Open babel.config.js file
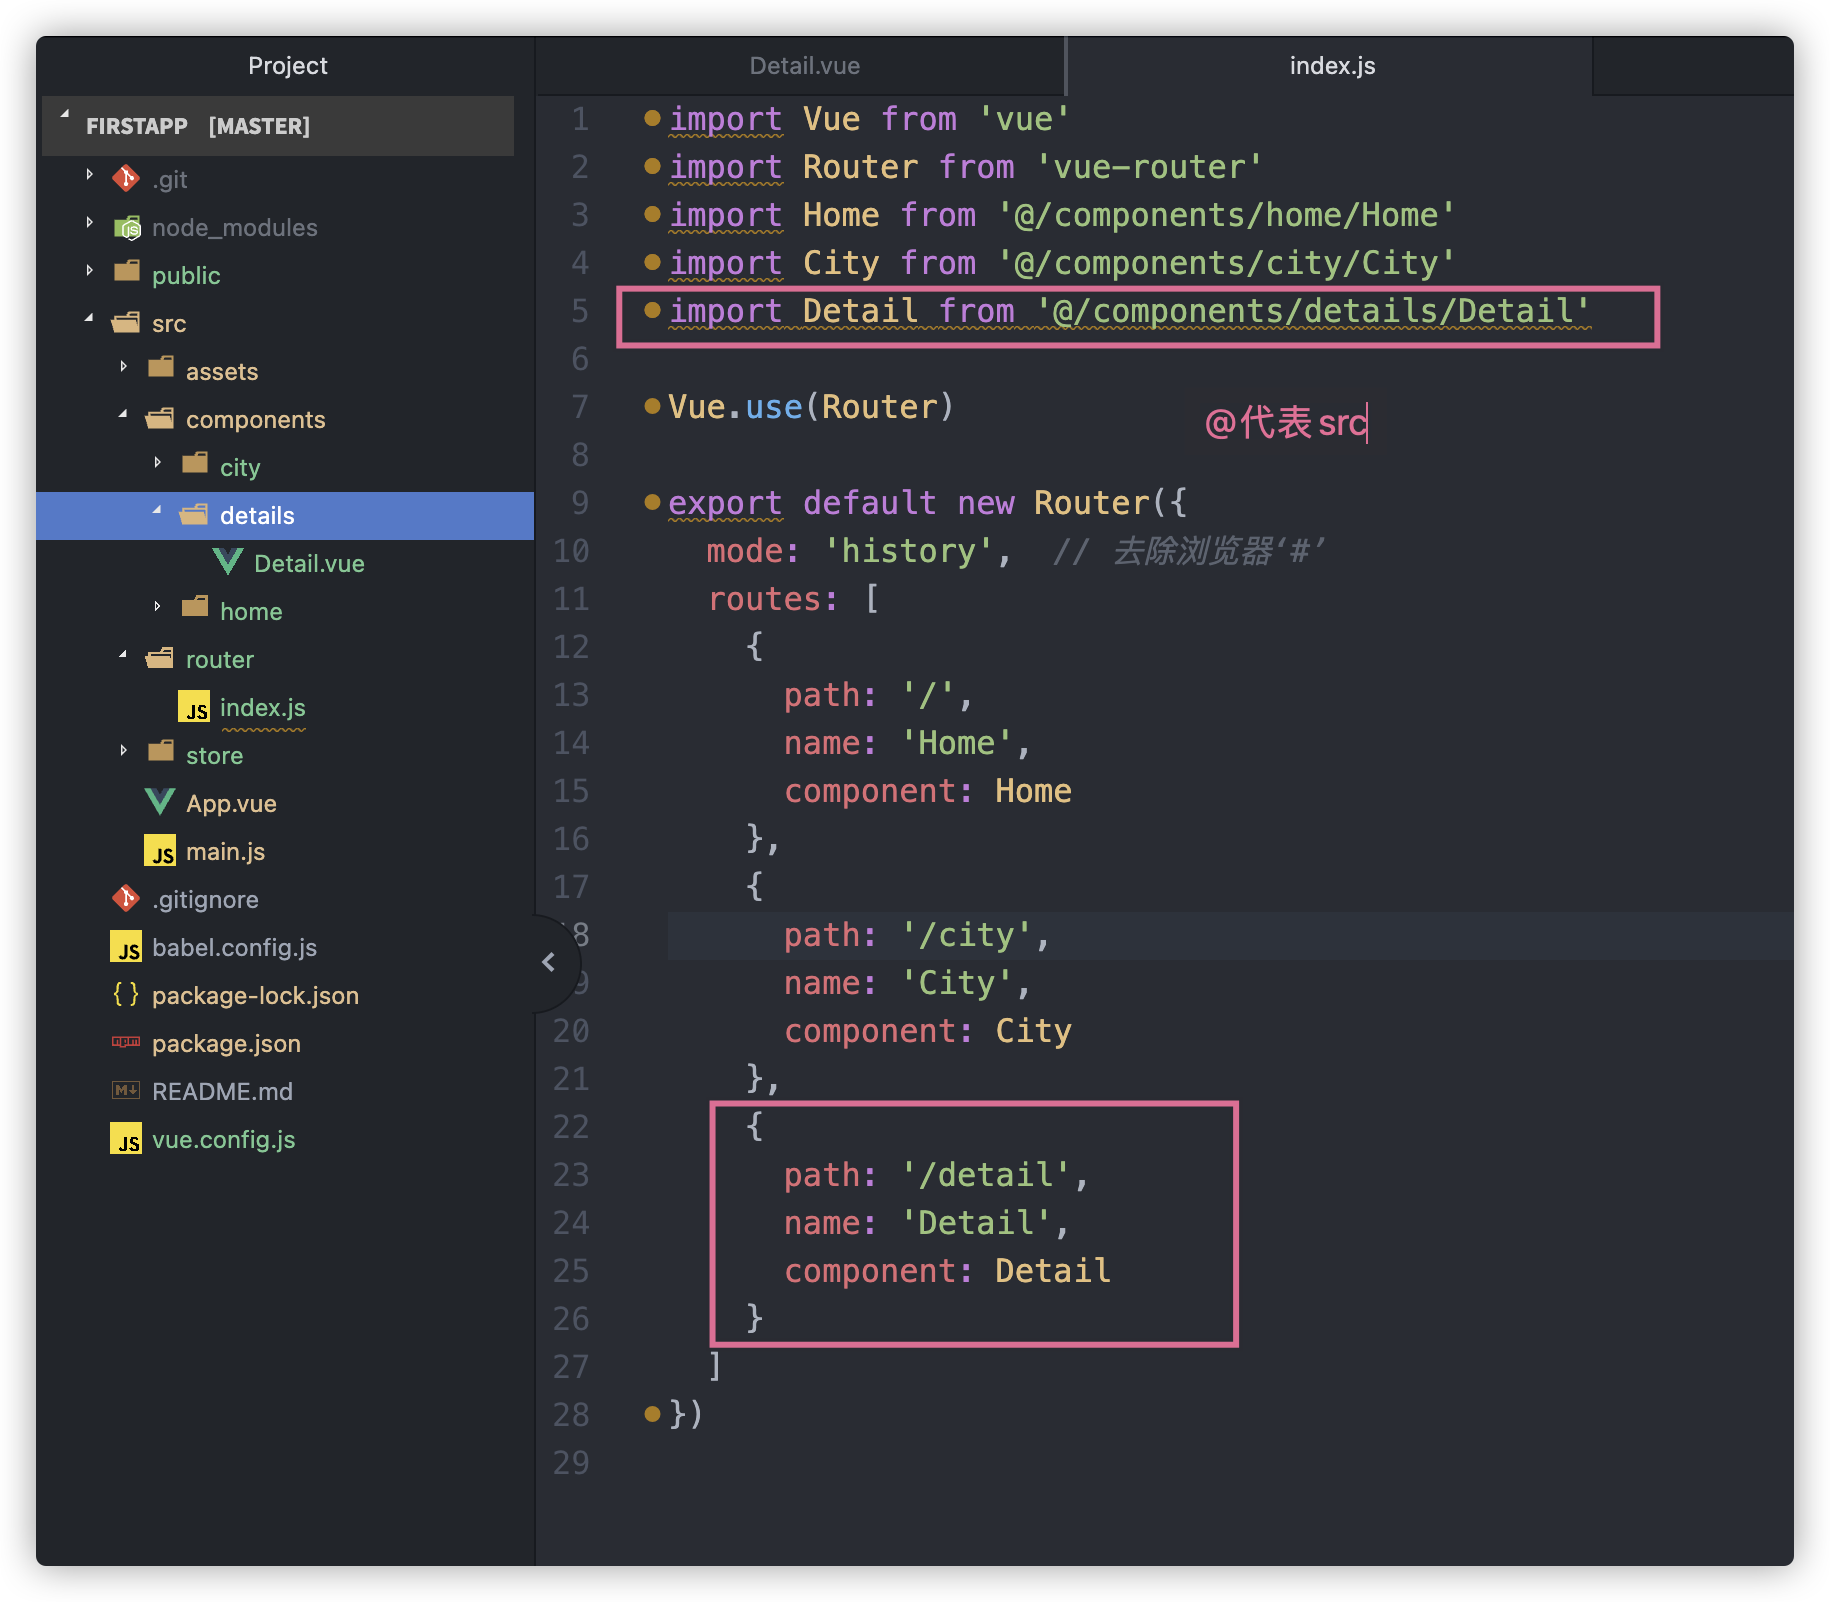This screenshot has width=1830, height=1602. [234, 947]
